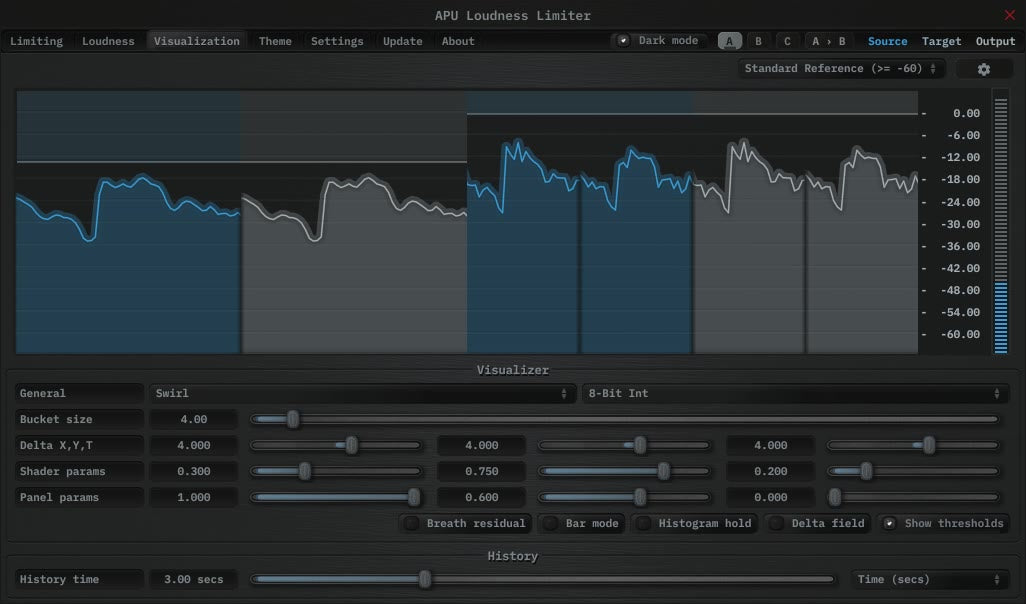Viewport: 1026px width, 604px height.
Task: Click the 0.00 dB scale label
Action: pos(966,113)
